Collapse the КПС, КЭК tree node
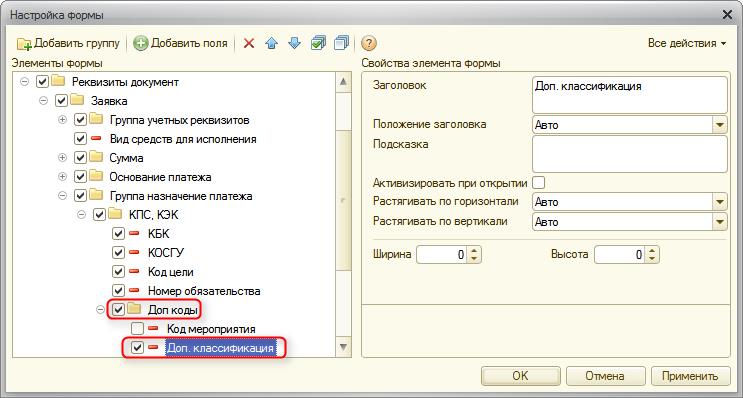Screen dimensions: 743x398 click(81, 215)
